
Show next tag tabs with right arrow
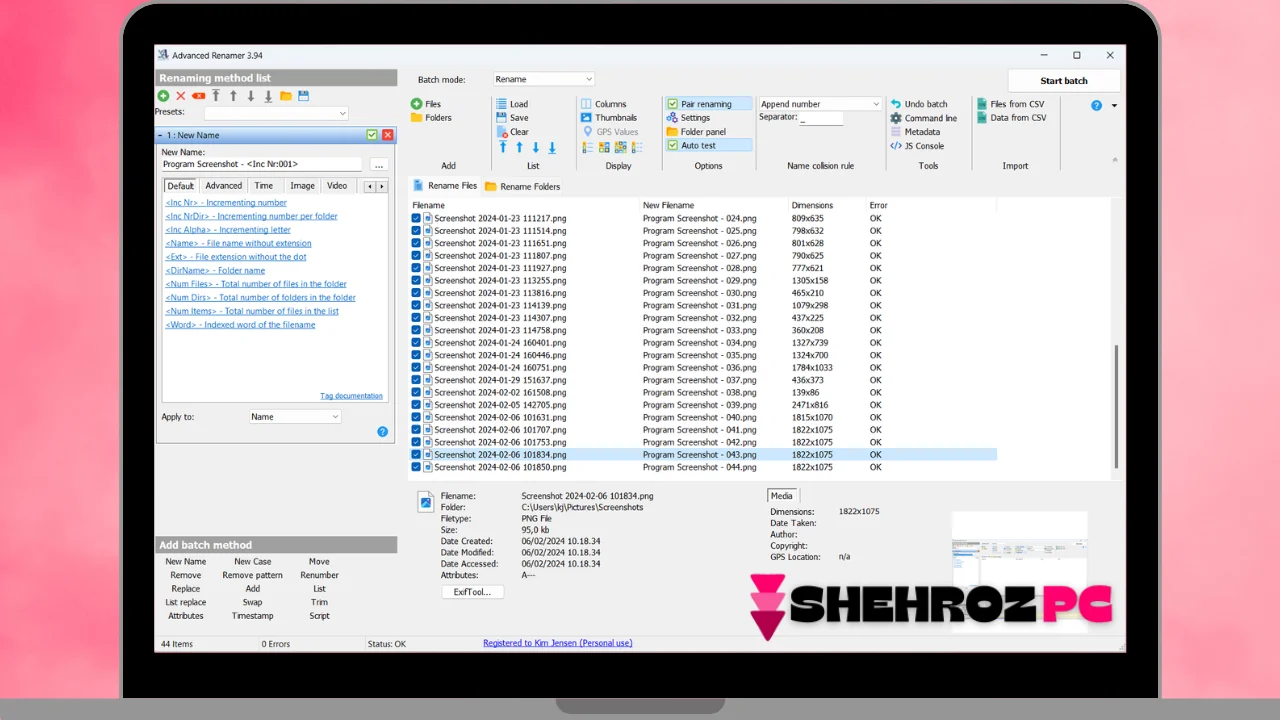coord(382,186)
